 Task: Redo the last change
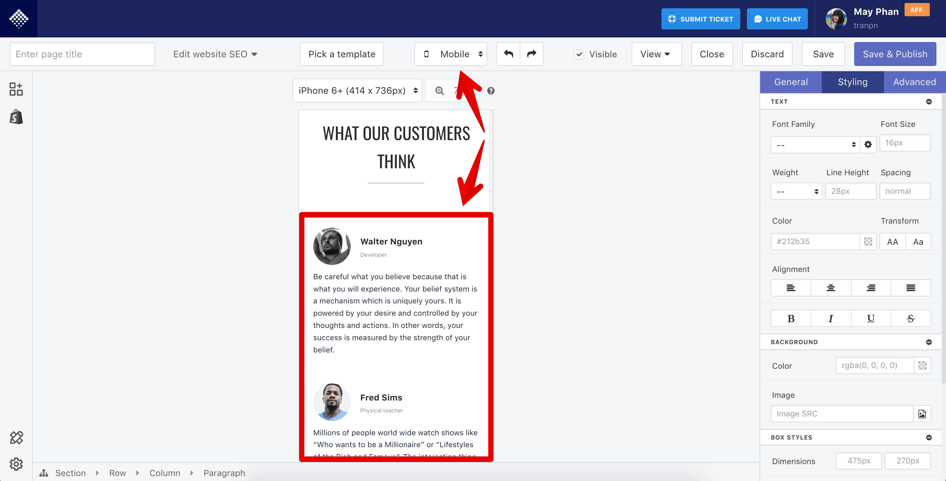(532, 54)
